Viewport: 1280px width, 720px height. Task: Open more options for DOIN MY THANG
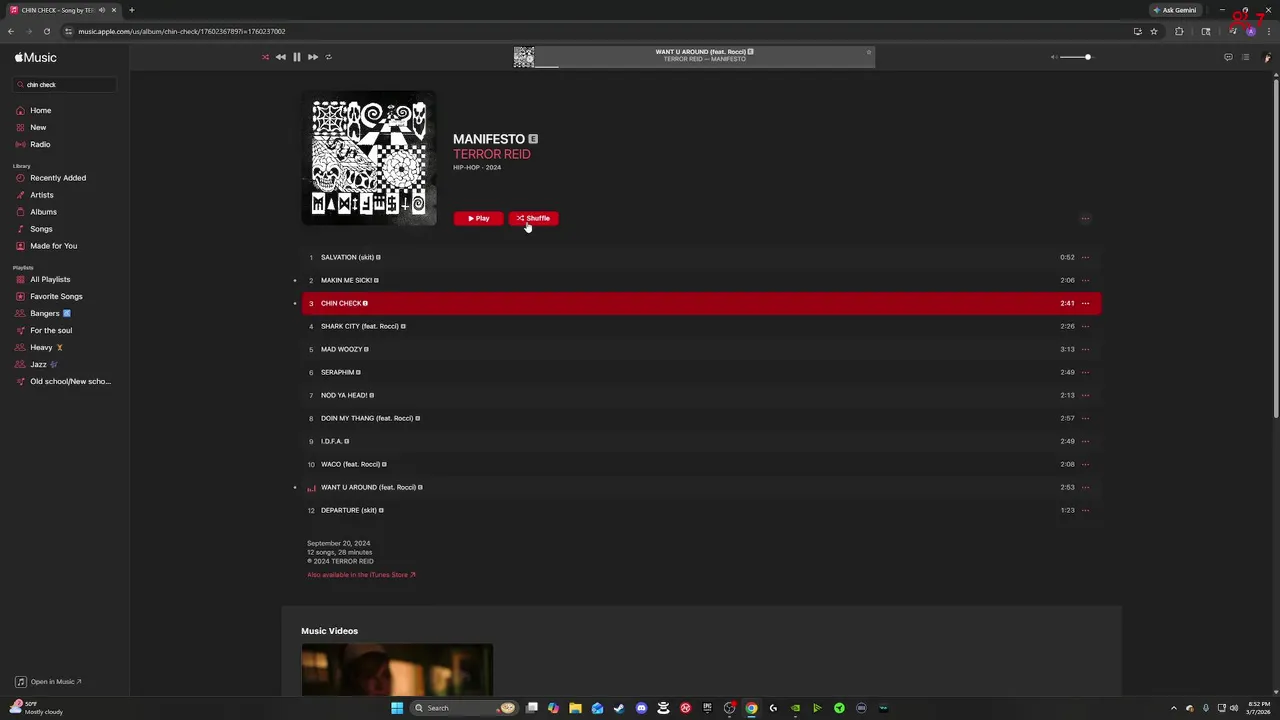click(1085, 418)
